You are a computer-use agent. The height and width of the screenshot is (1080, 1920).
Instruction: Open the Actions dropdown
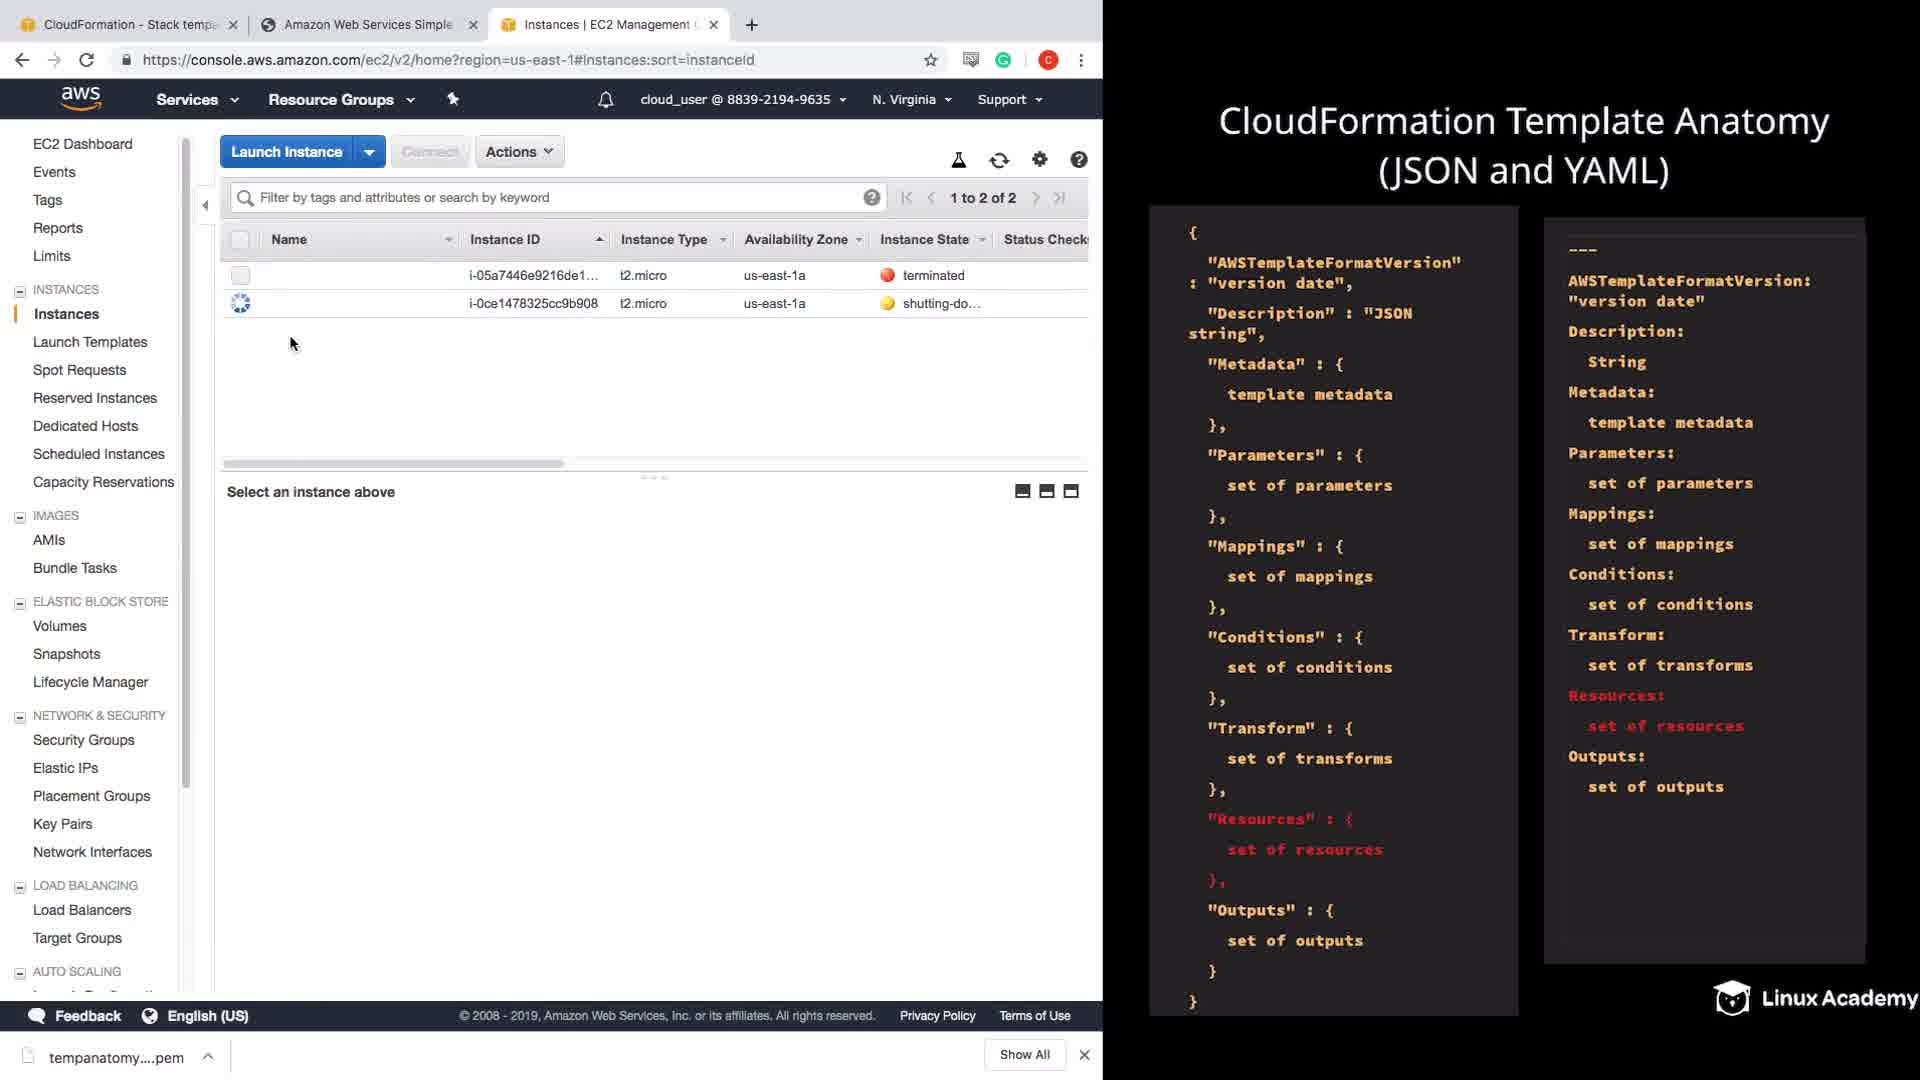click(x=519, y=152)
